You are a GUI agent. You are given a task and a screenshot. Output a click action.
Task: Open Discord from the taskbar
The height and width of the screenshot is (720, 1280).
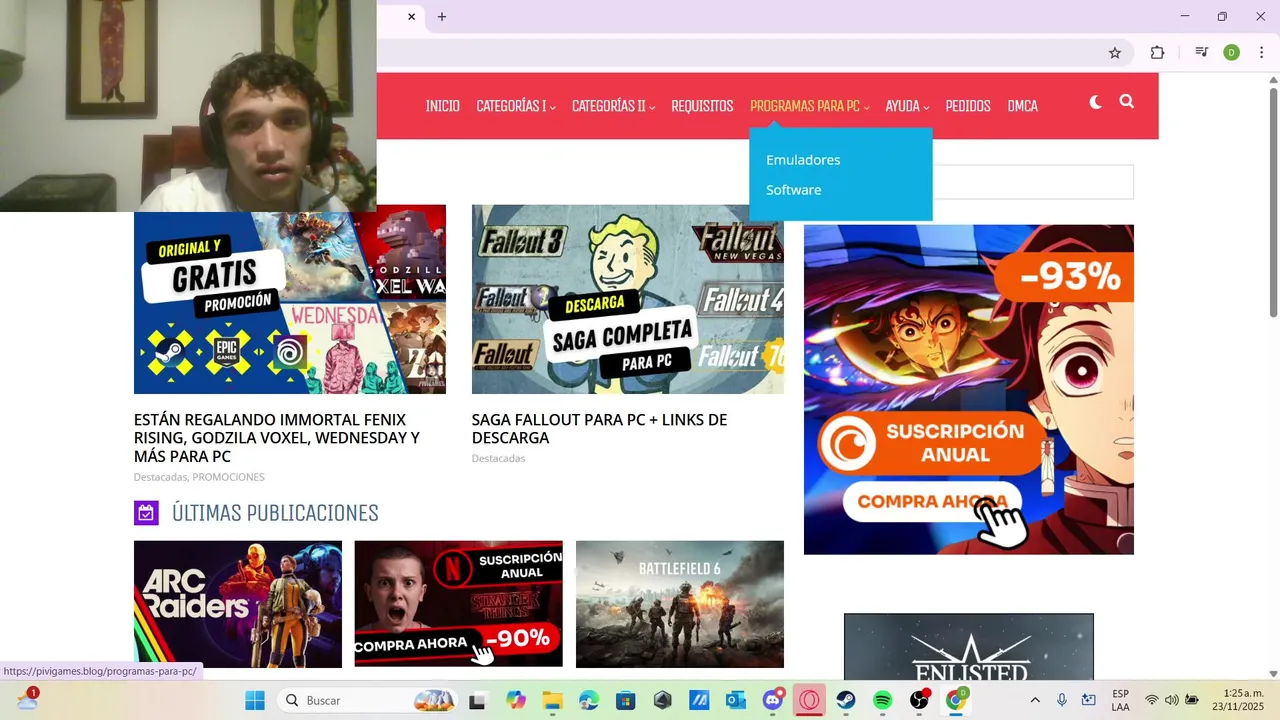pos(772,700)
